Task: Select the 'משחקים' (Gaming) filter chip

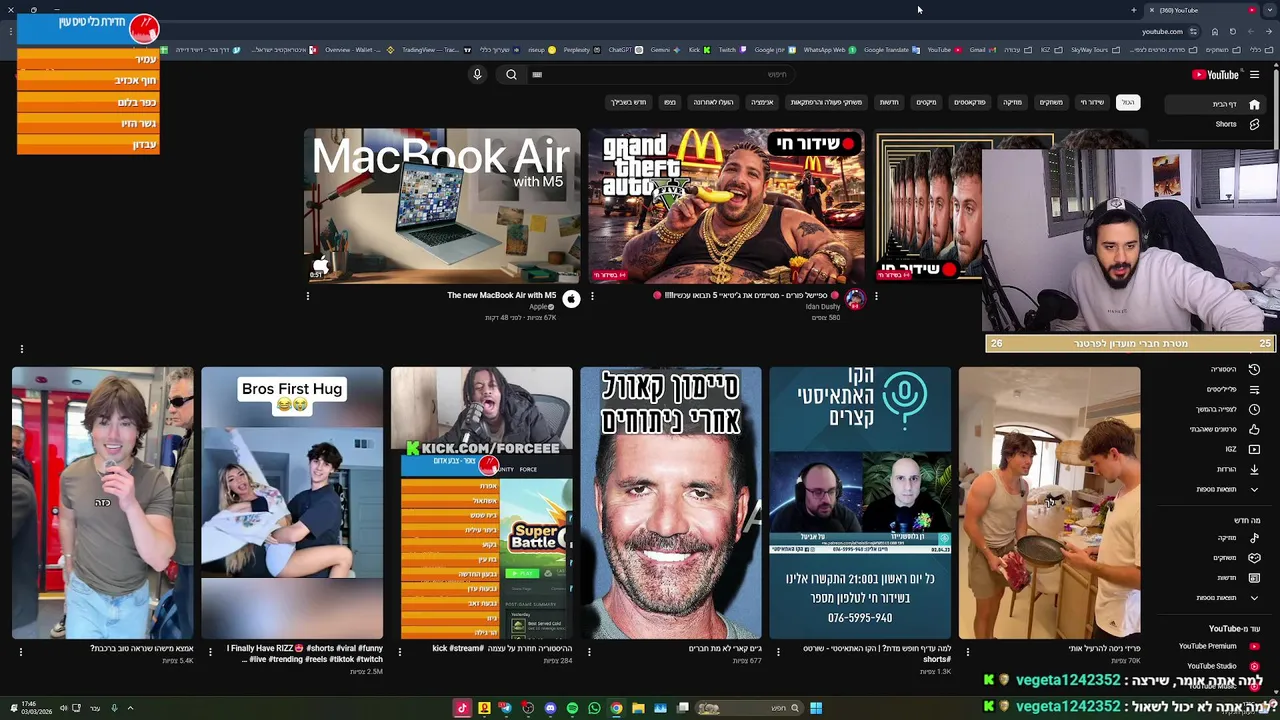Action: coord(1051,102)
